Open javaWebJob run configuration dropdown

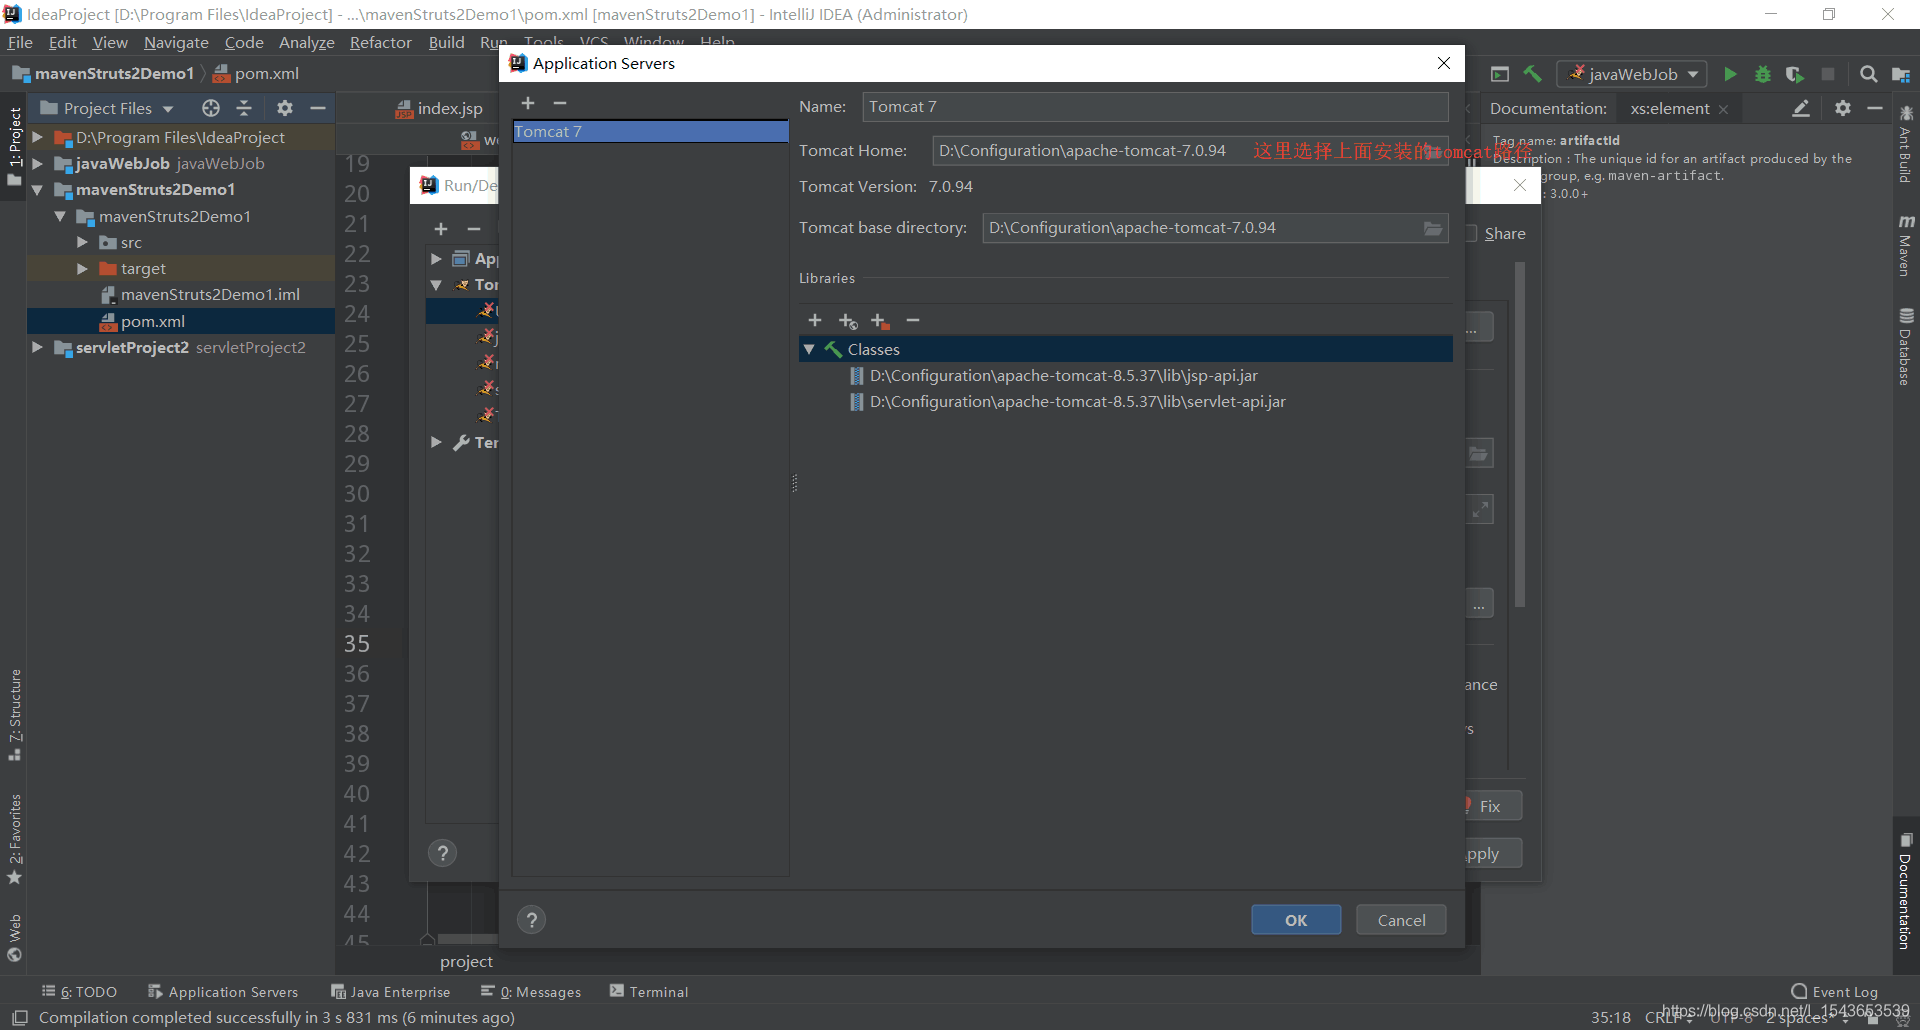(x=1632, y=74)
